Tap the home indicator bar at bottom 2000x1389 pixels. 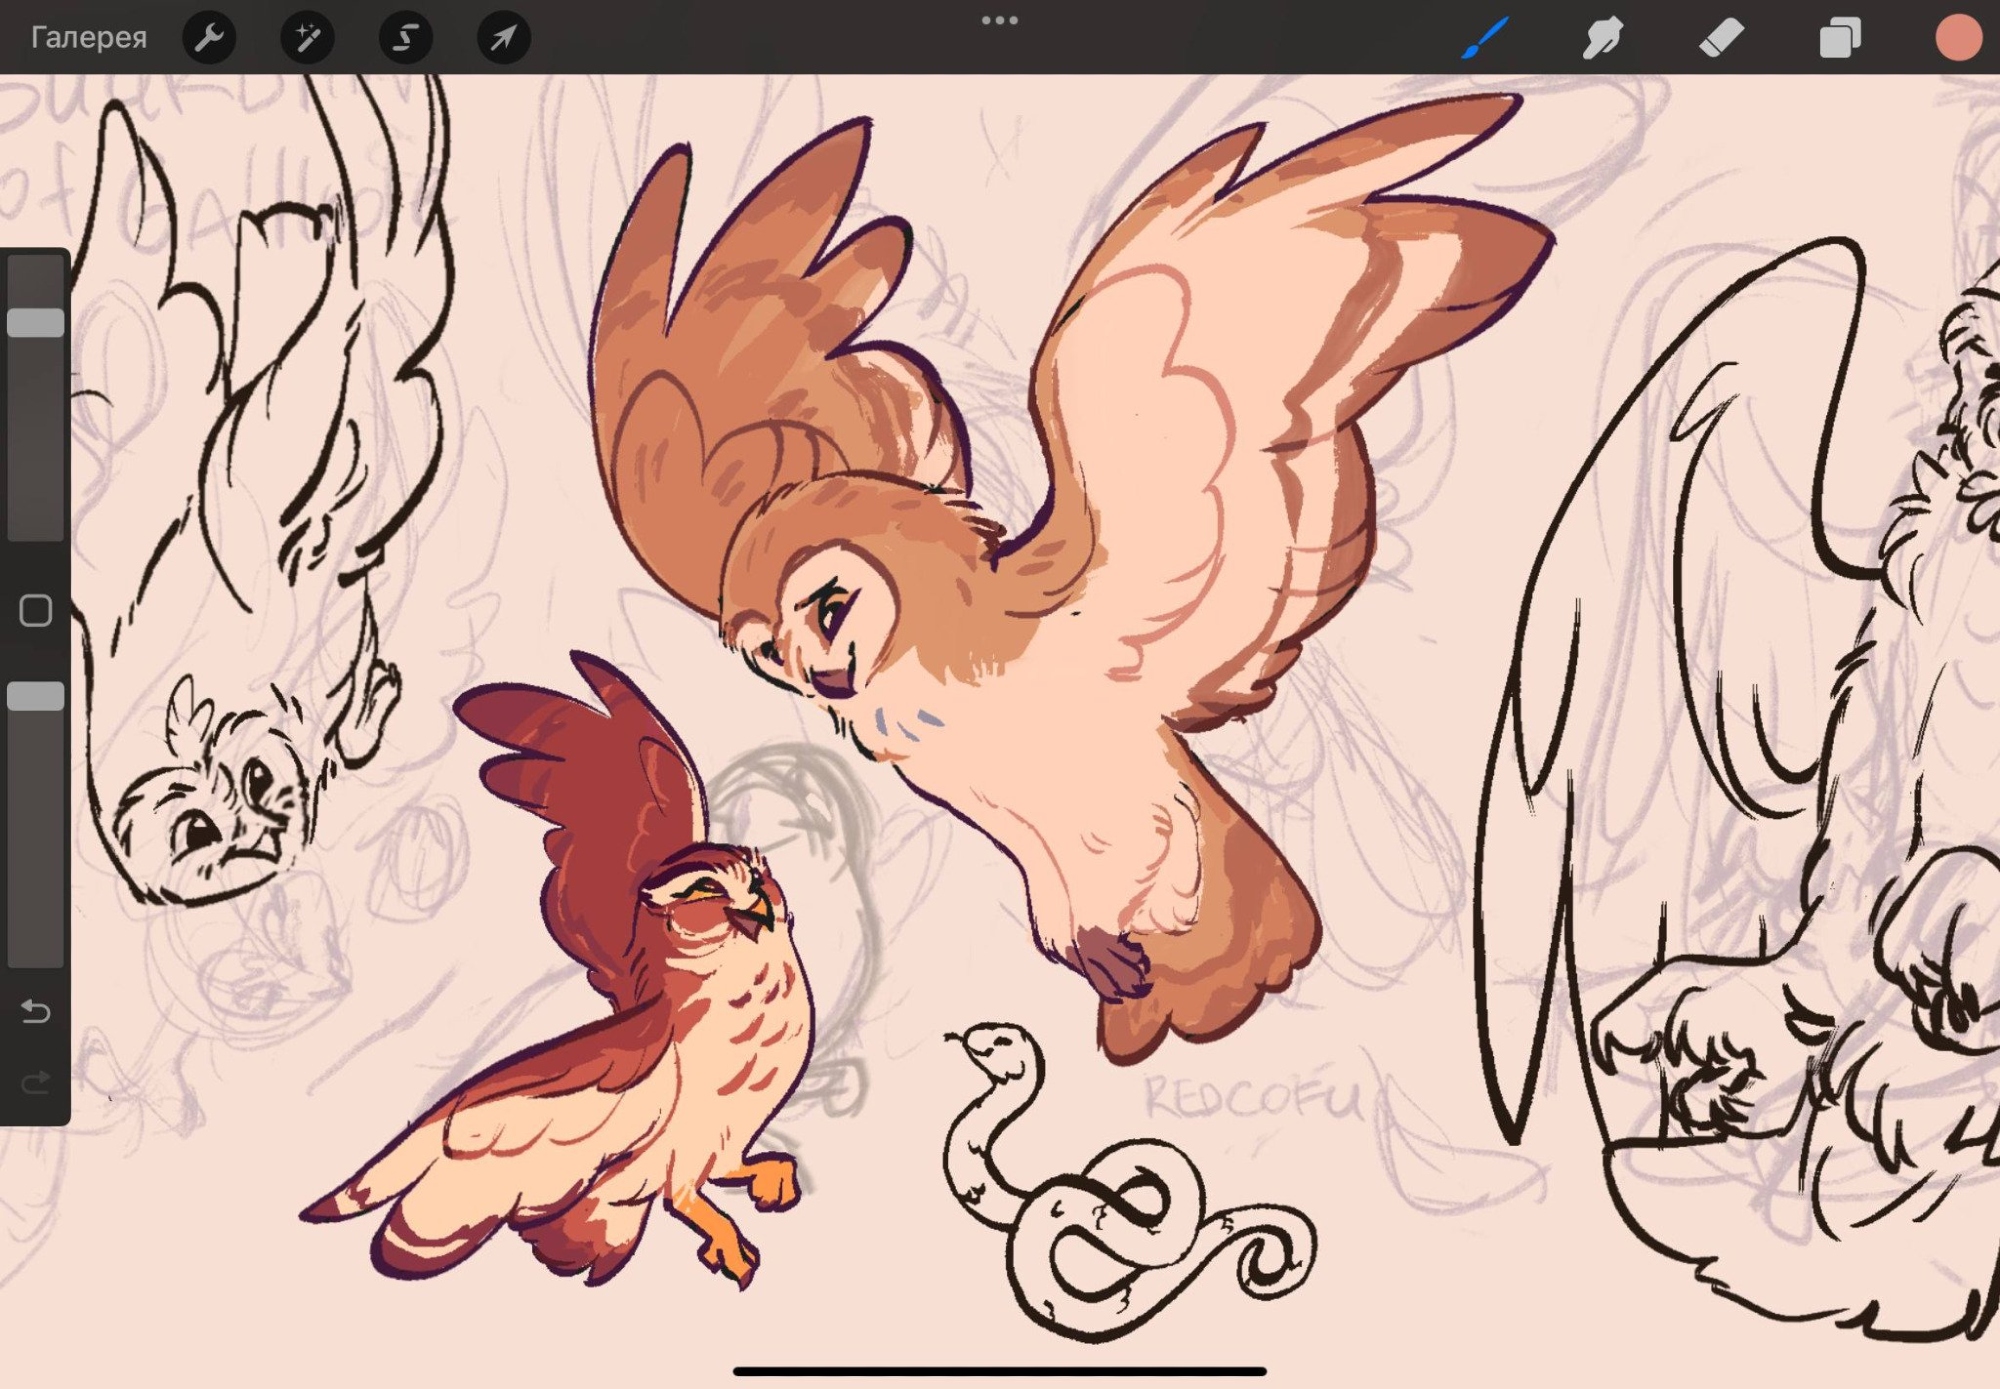pyautogui.click(x=999, y=1371)
